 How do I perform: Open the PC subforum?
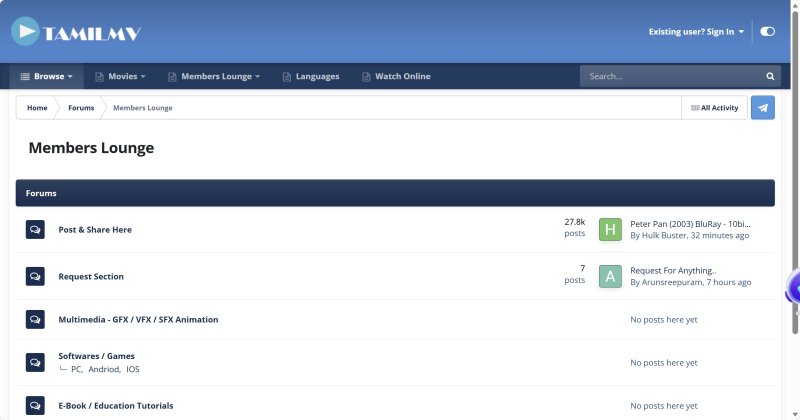(76, 369)
